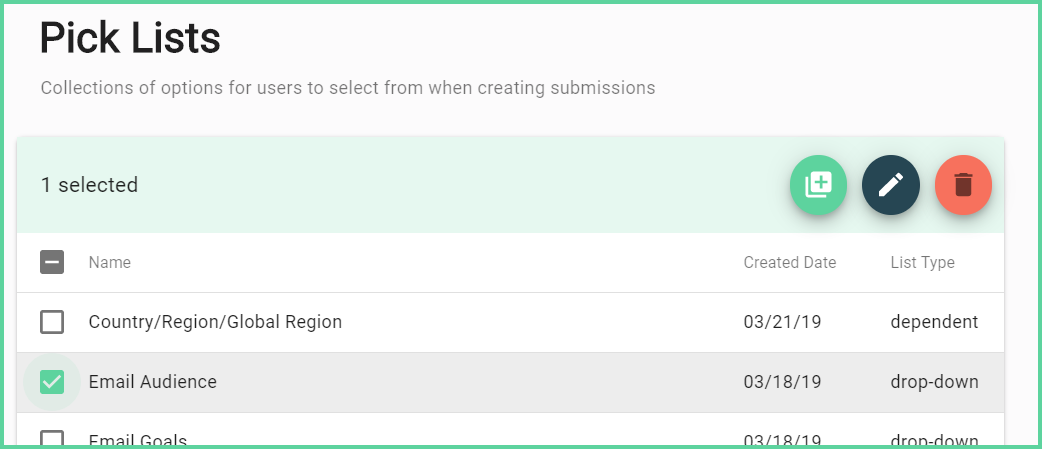This screenshot has height=449, width=1042.
Task: Click the green duplicate pick list icon
Action: [818, 185]
